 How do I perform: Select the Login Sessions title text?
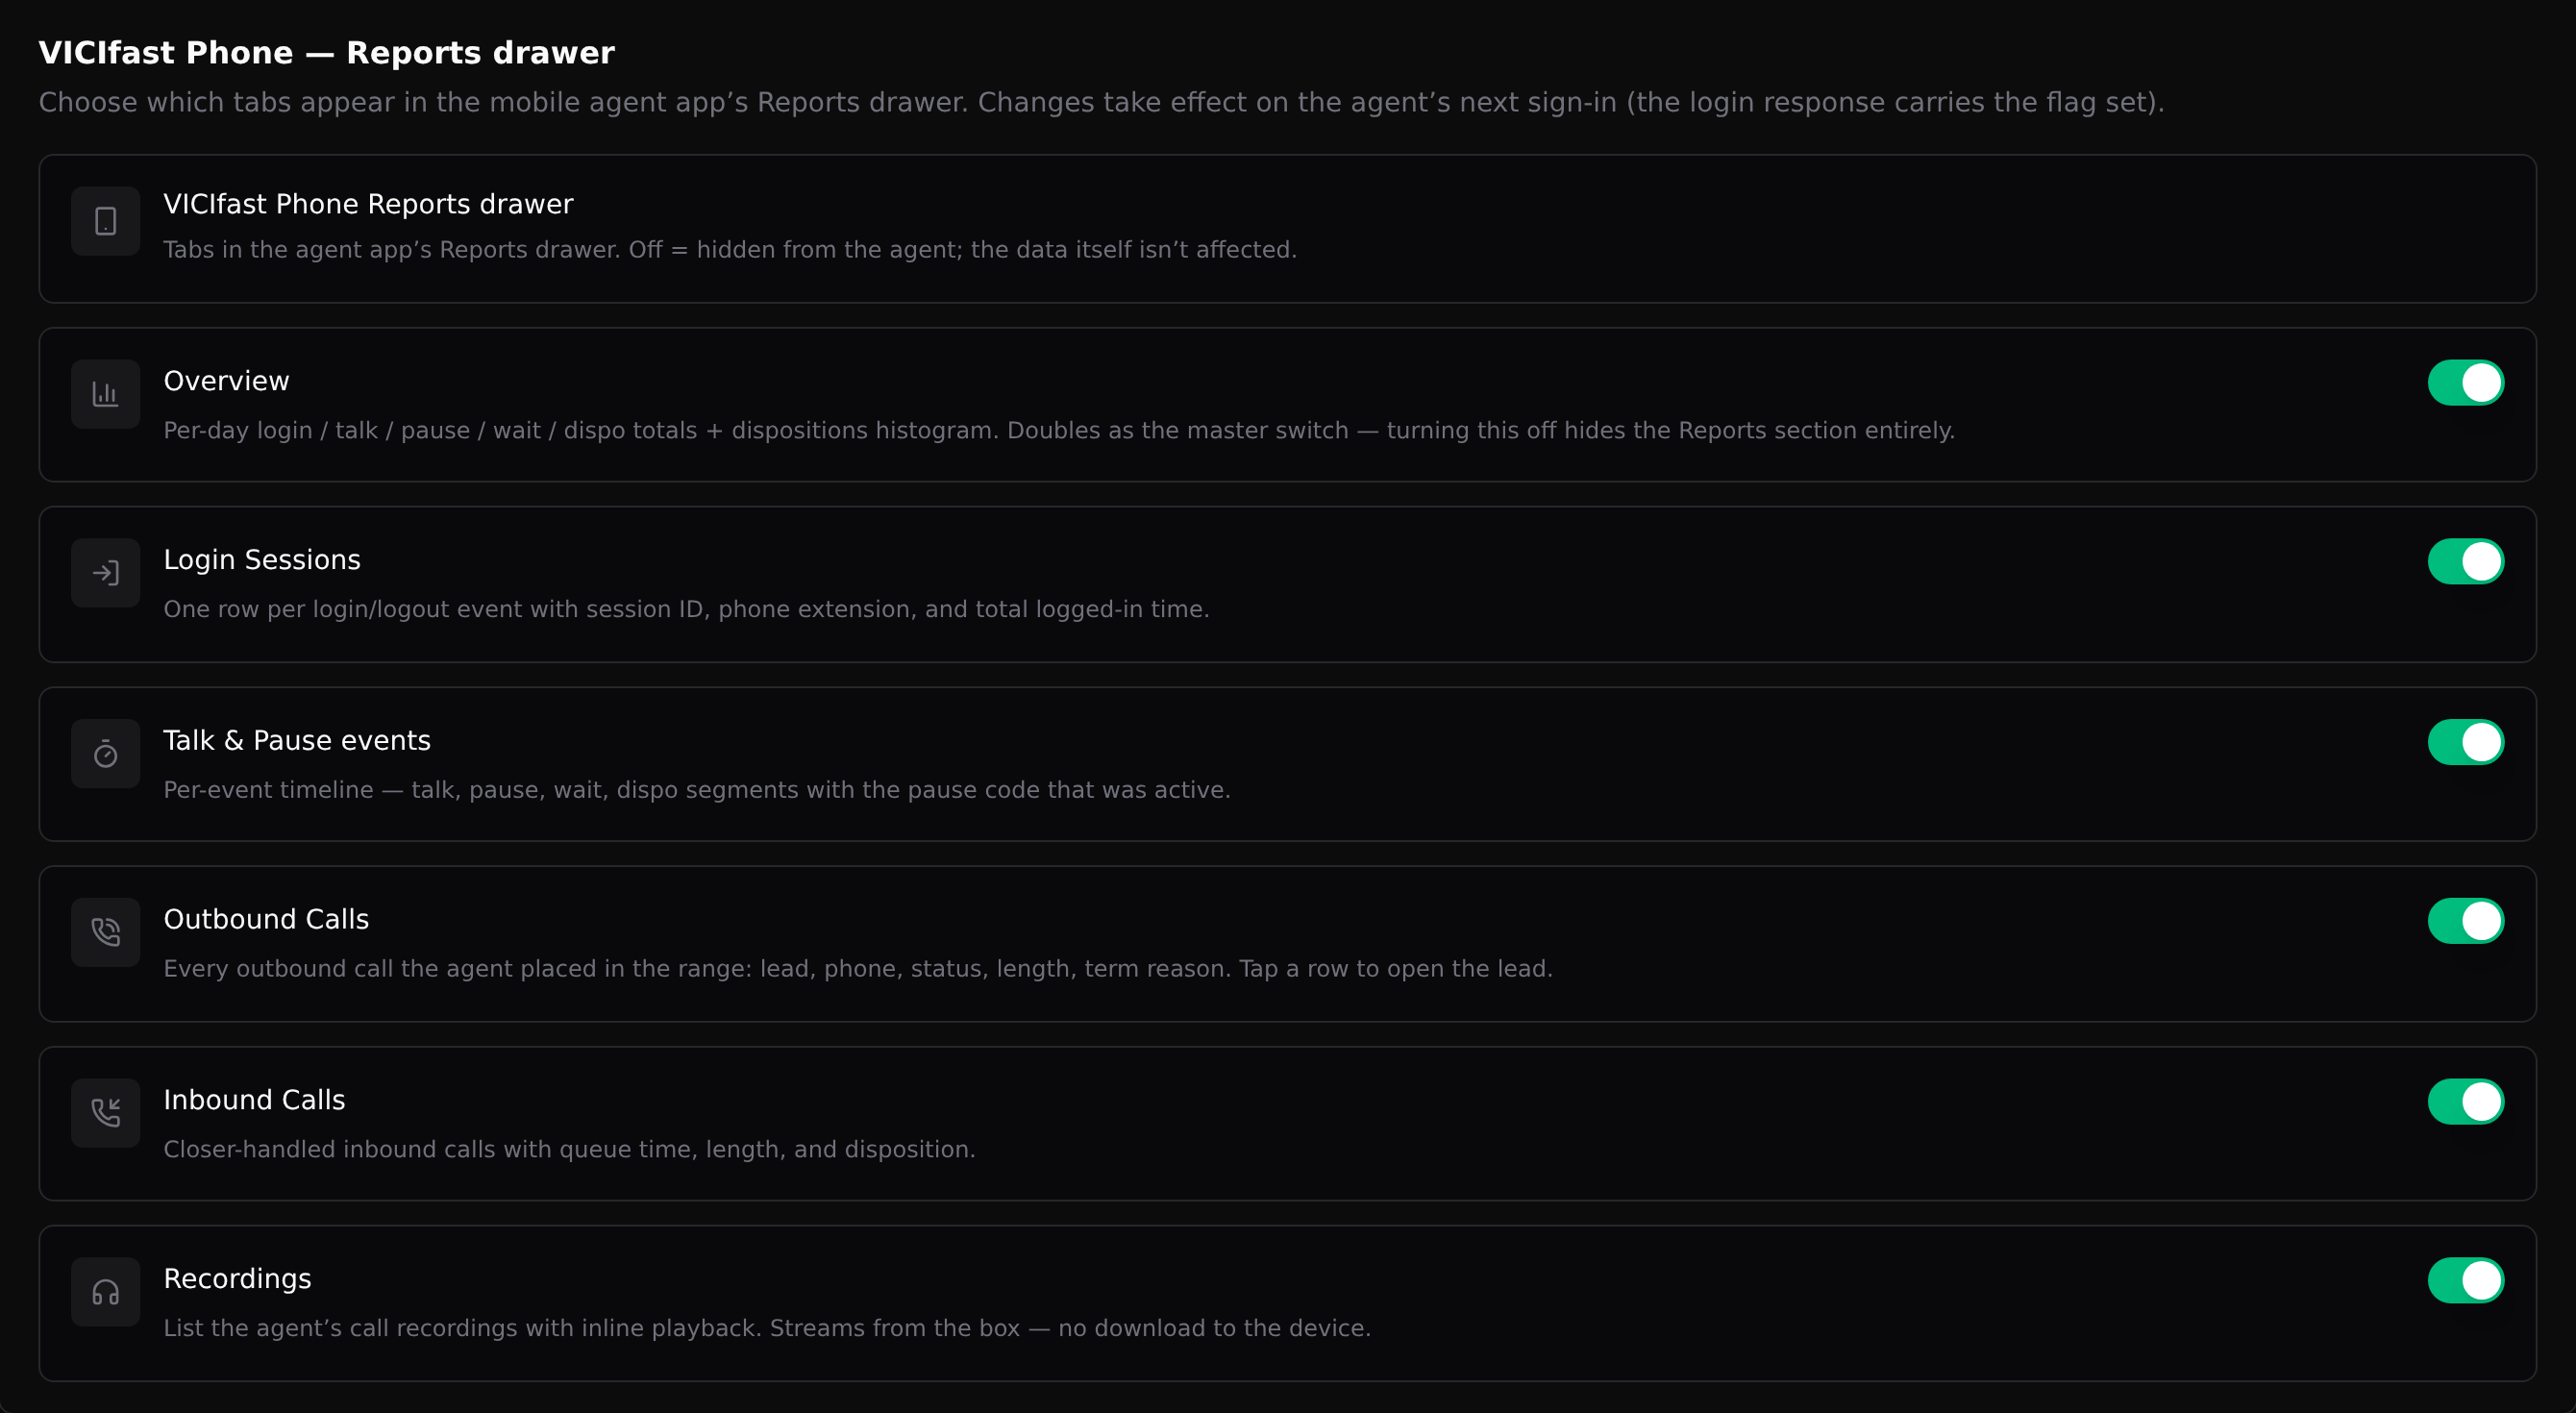tap(262, 560)
